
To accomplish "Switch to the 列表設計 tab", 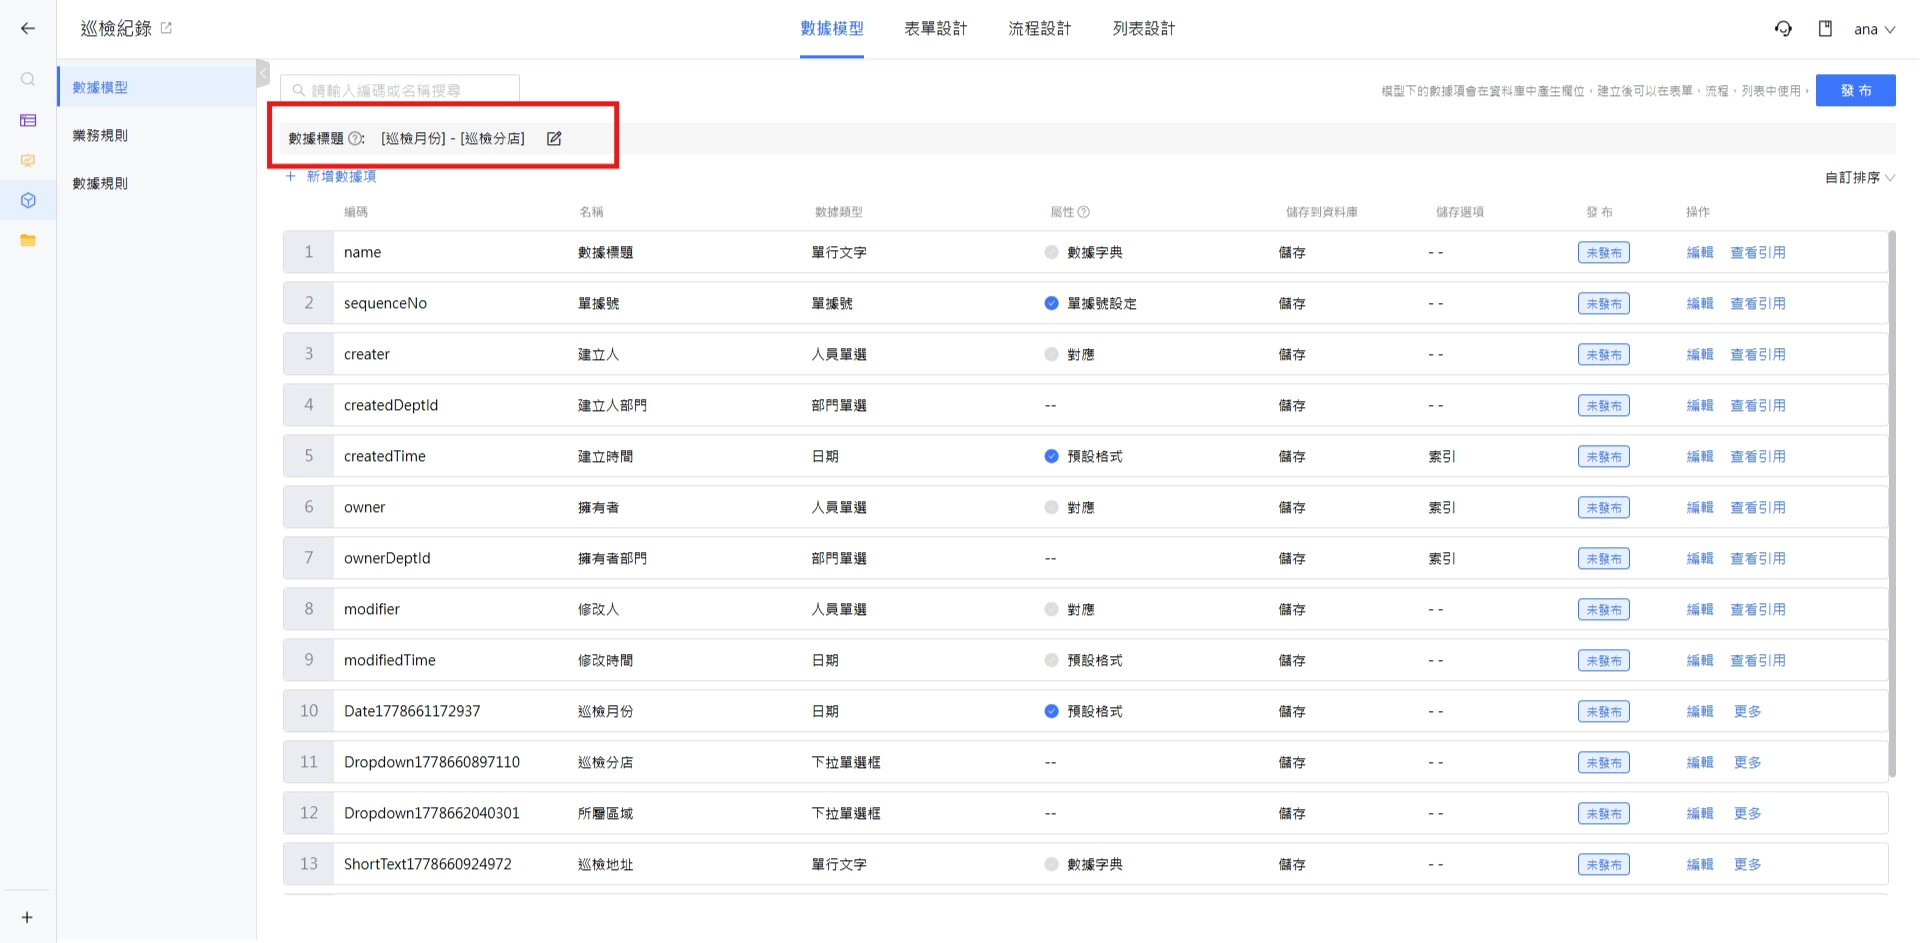I will (x=1144, y=29).
